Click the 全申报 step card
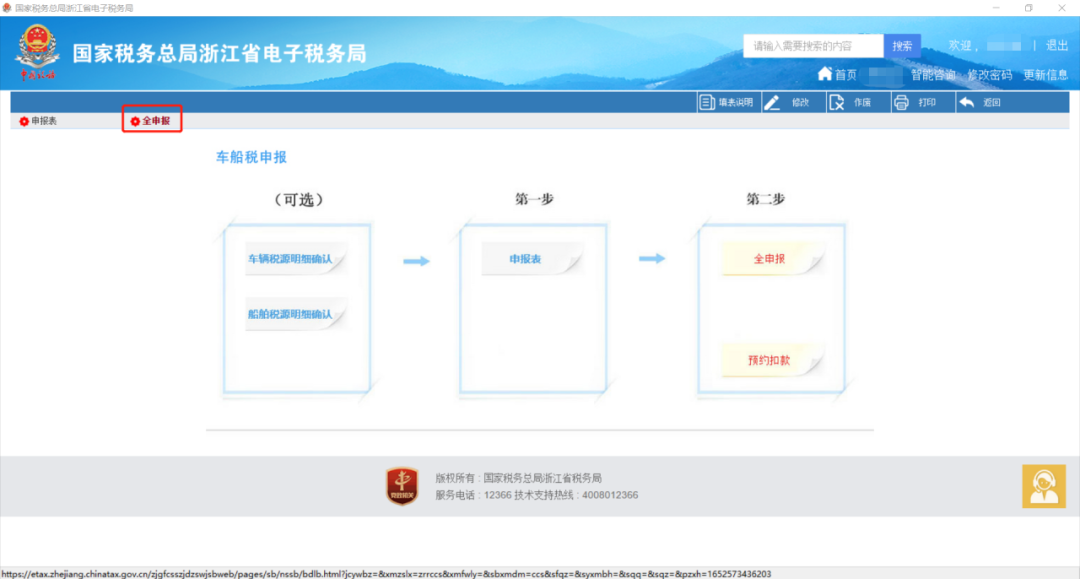Image resolution: width=1080 pixels, height=579 pixels. point(771,259)
